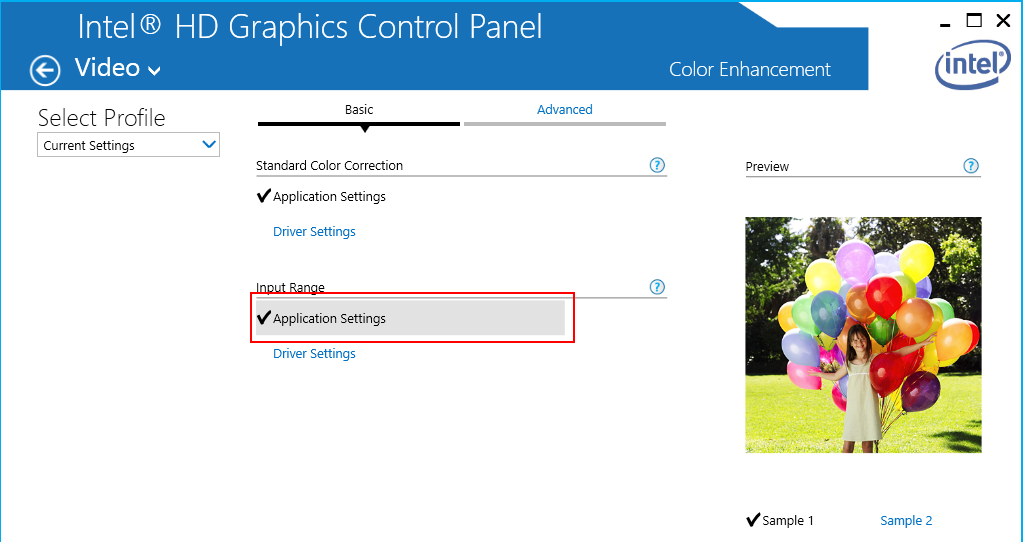Screen dimensions: 1023x542
Task: Select Application Settings under Standard Color Correction
Action: pos(329,197)
